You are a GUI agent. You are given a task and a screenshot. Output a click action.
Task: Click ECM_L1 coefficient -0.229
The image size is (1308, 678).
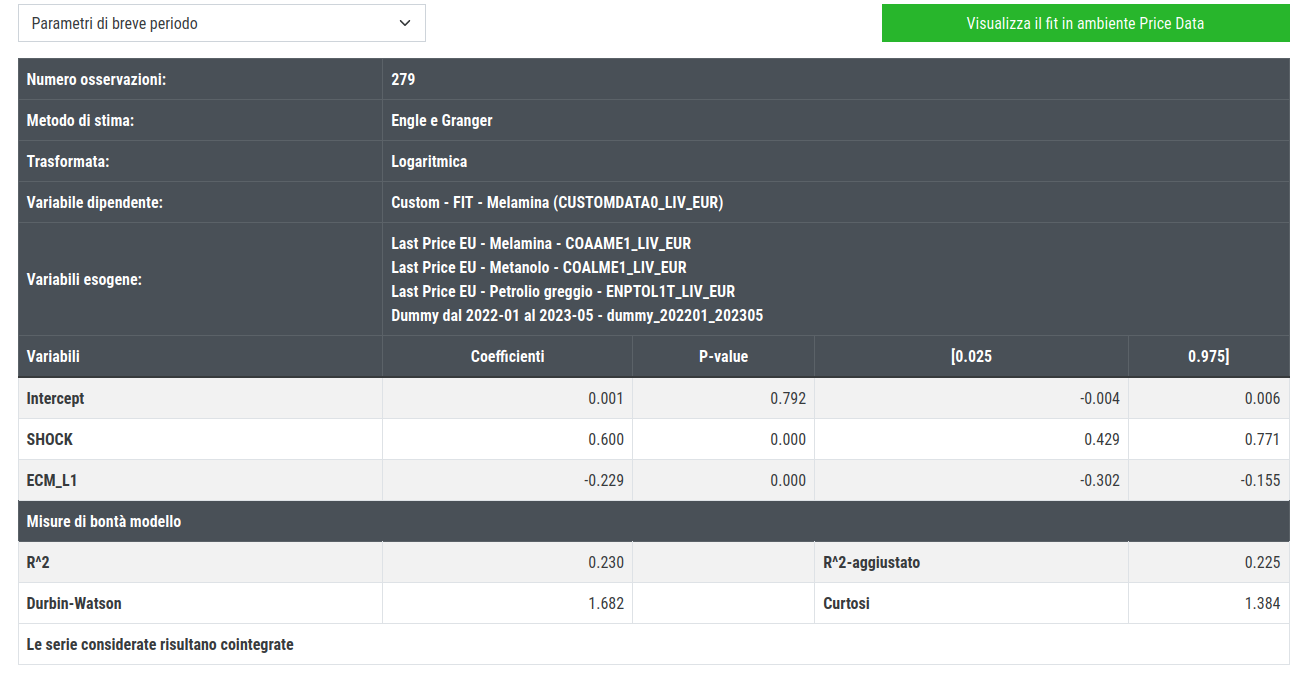point(604,480)
